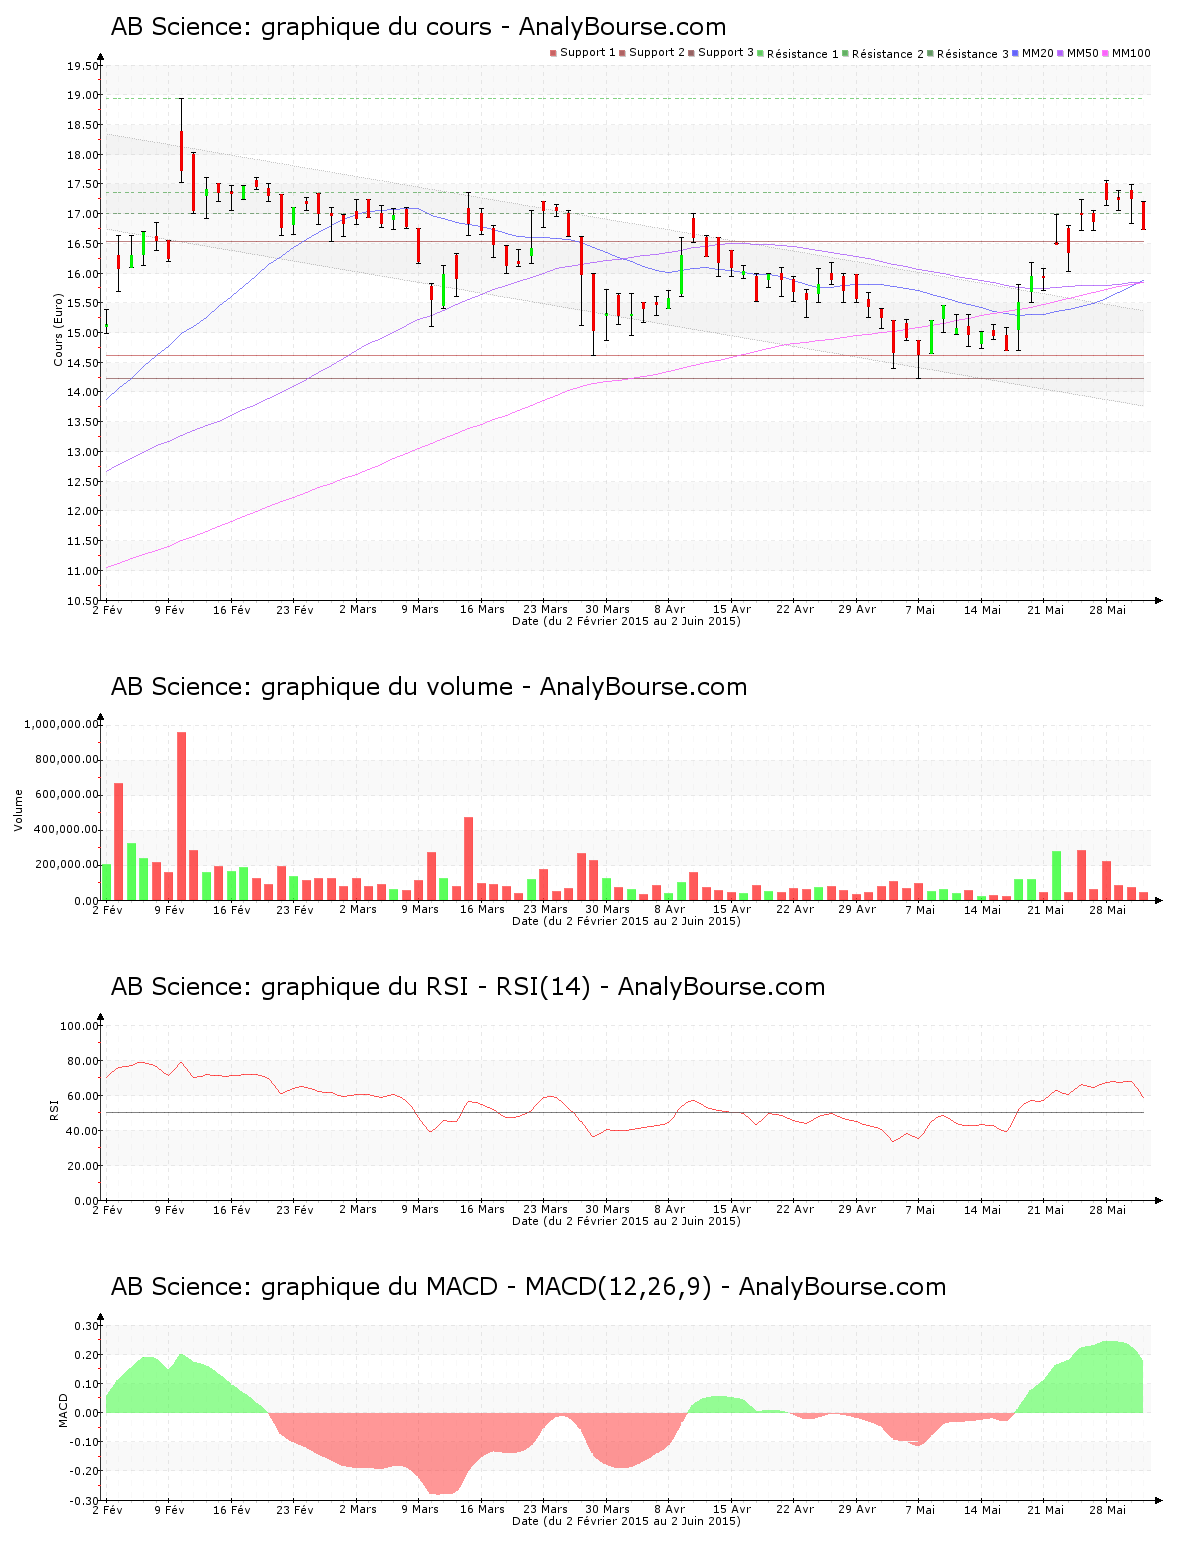Screen dimensions: 1200x1550
Task: Click the 100.00 RSI axis value
Action: [80, 1026]
